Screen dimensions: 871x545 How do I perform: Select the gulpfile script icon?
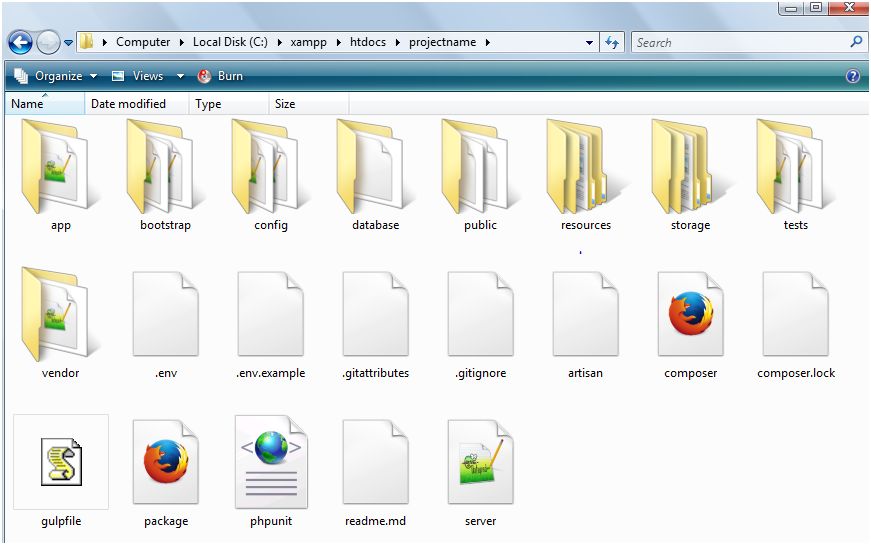pos(61,462)
